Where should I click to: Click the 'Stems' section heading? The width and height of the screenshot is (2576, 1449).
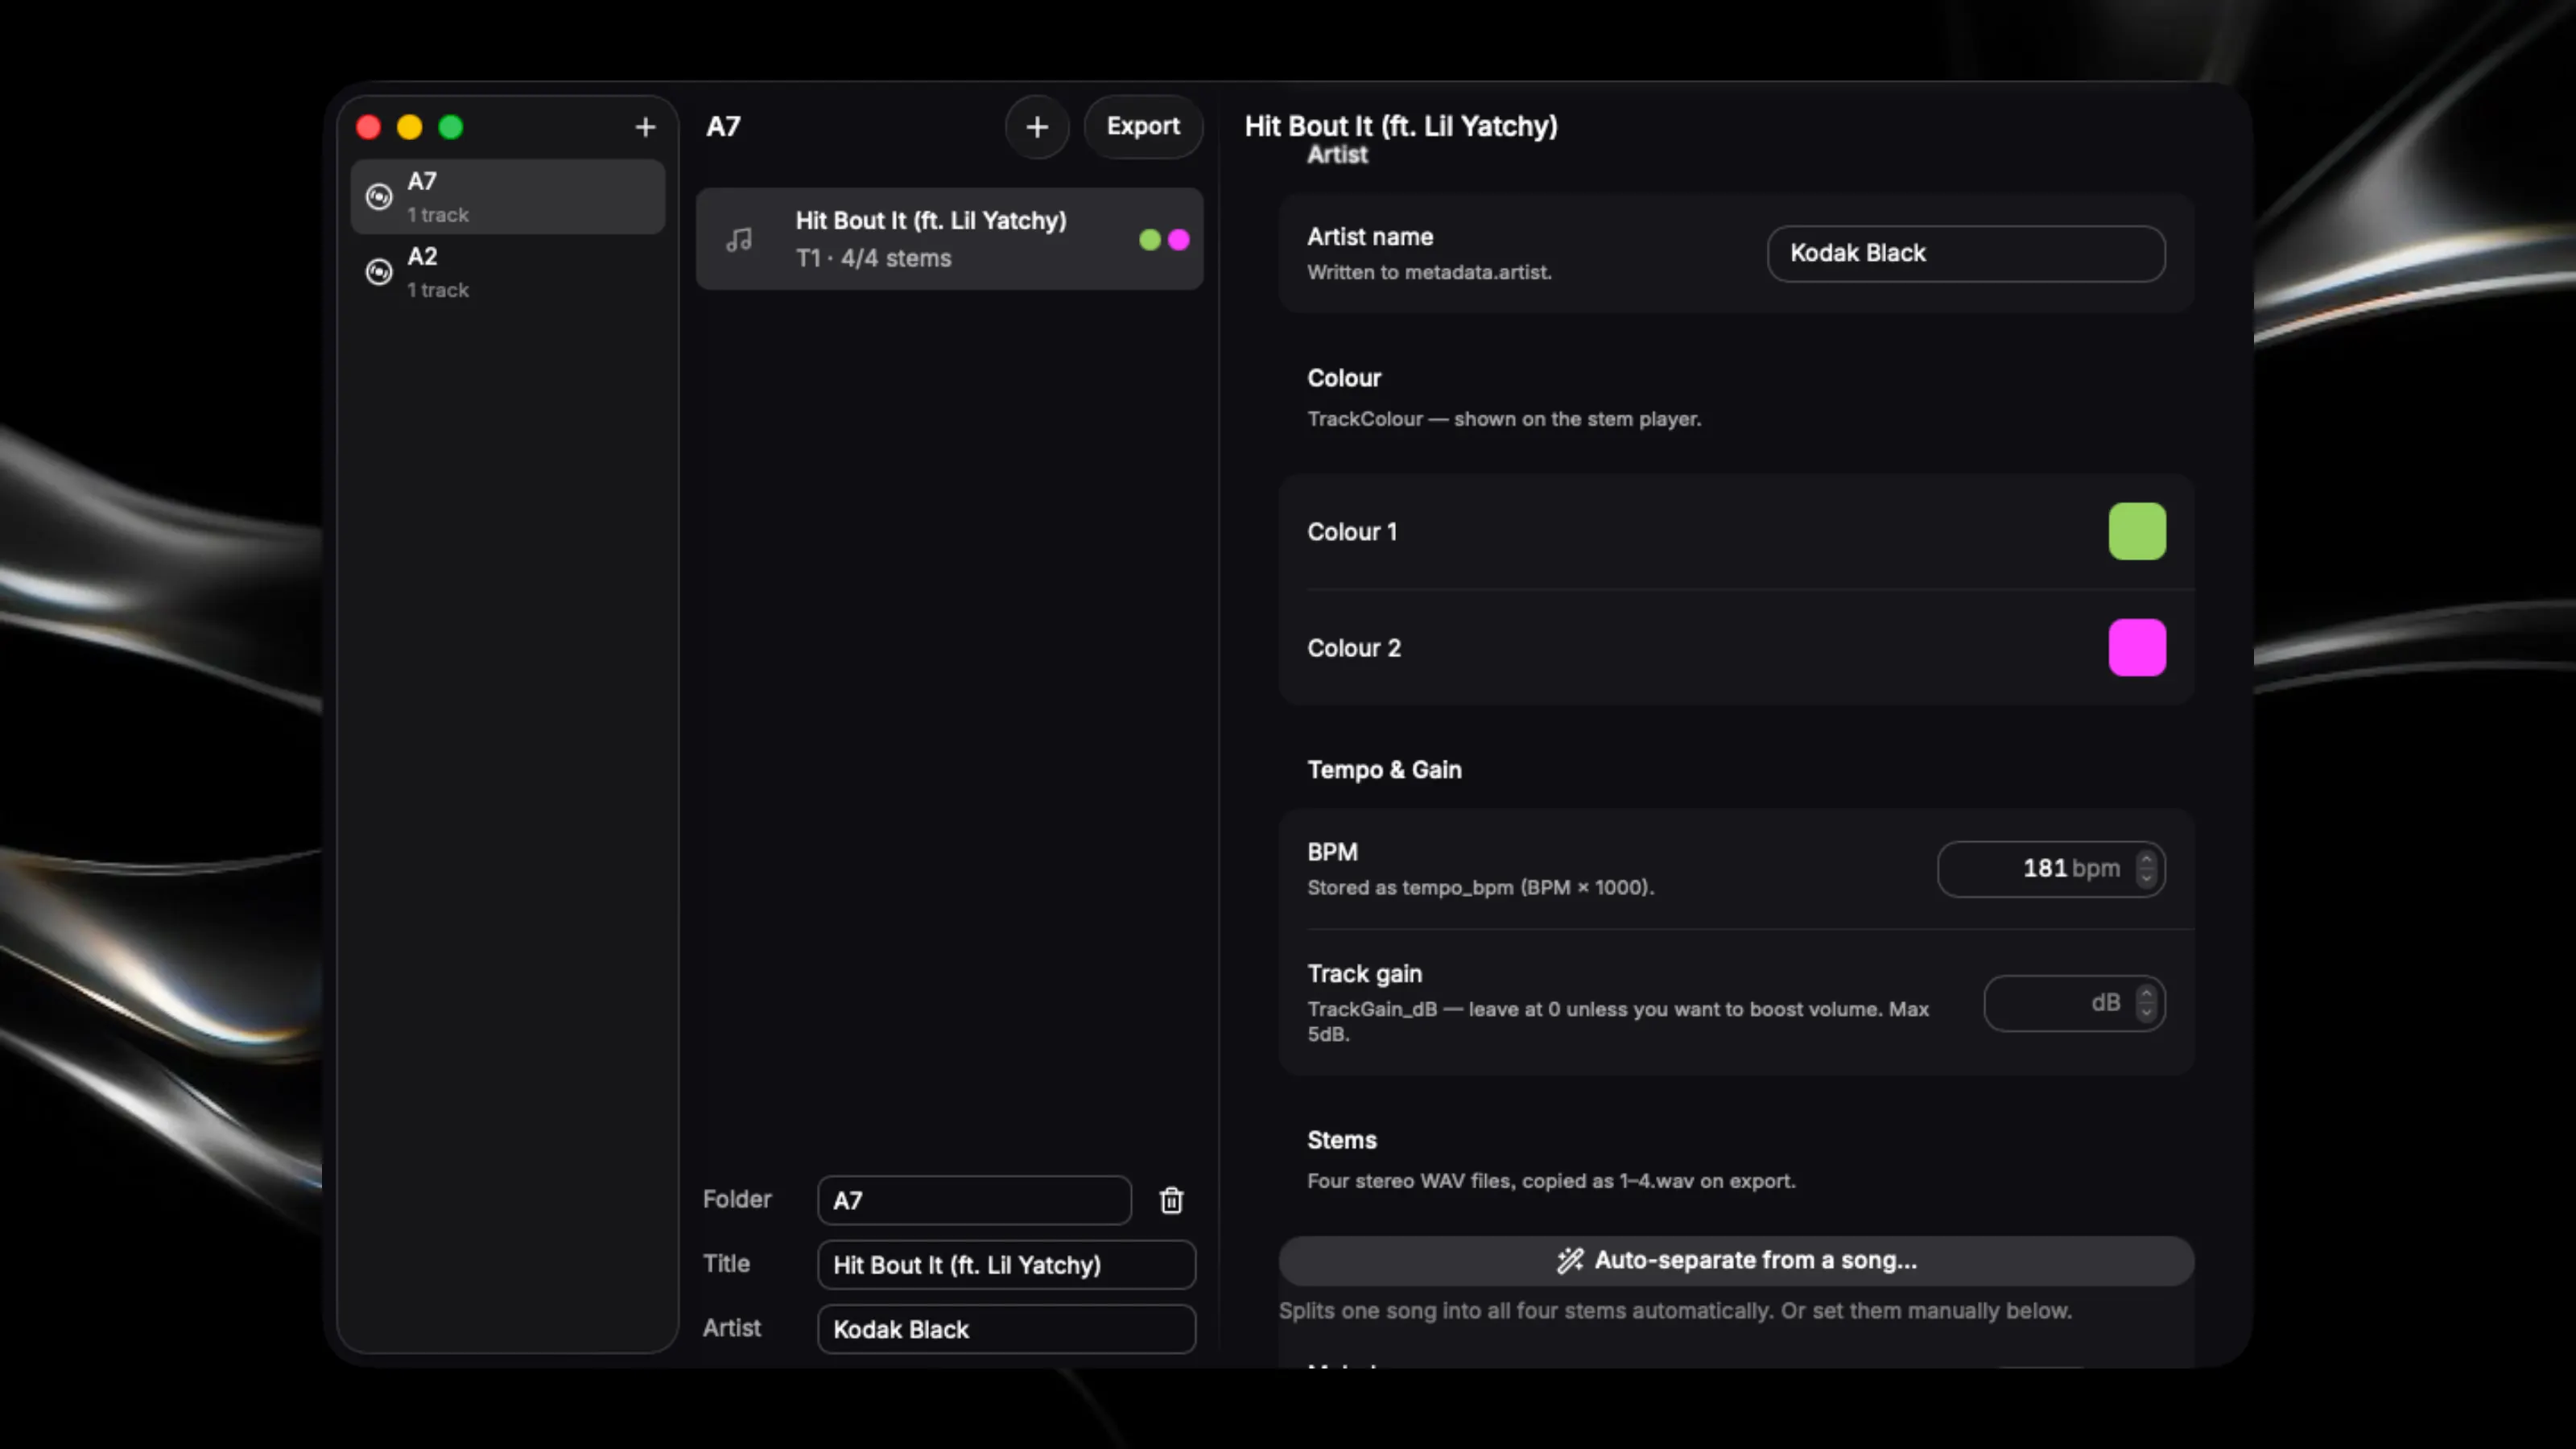(x=1342, y=1140)
